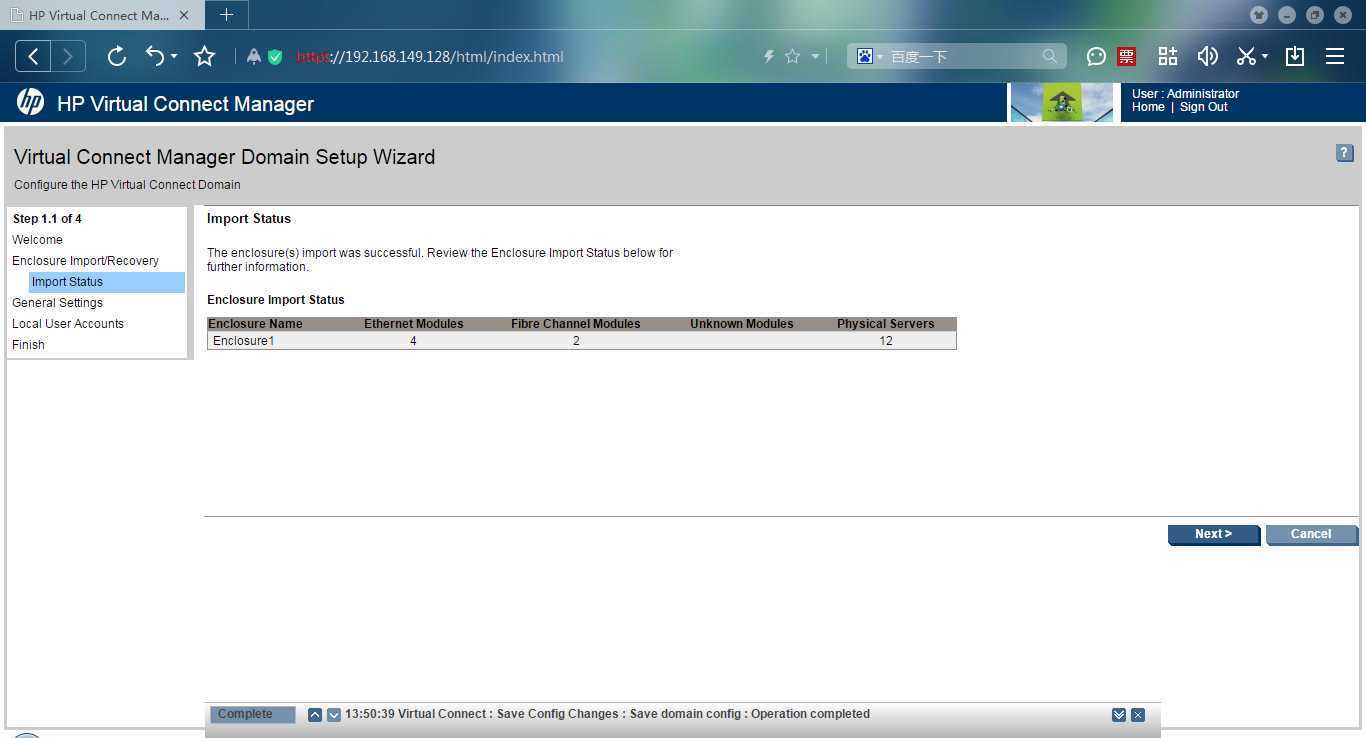
Task: Open the extensions grid icon
Action: (1168, 57)
